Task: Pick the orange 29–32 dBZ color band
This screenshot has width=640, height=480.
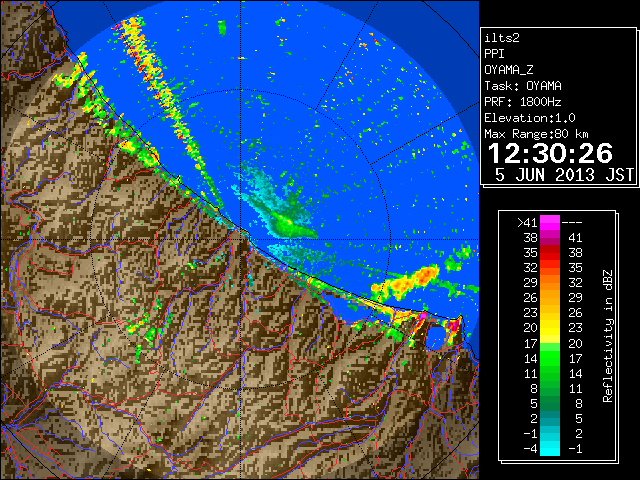Action: tap(550, 283)
